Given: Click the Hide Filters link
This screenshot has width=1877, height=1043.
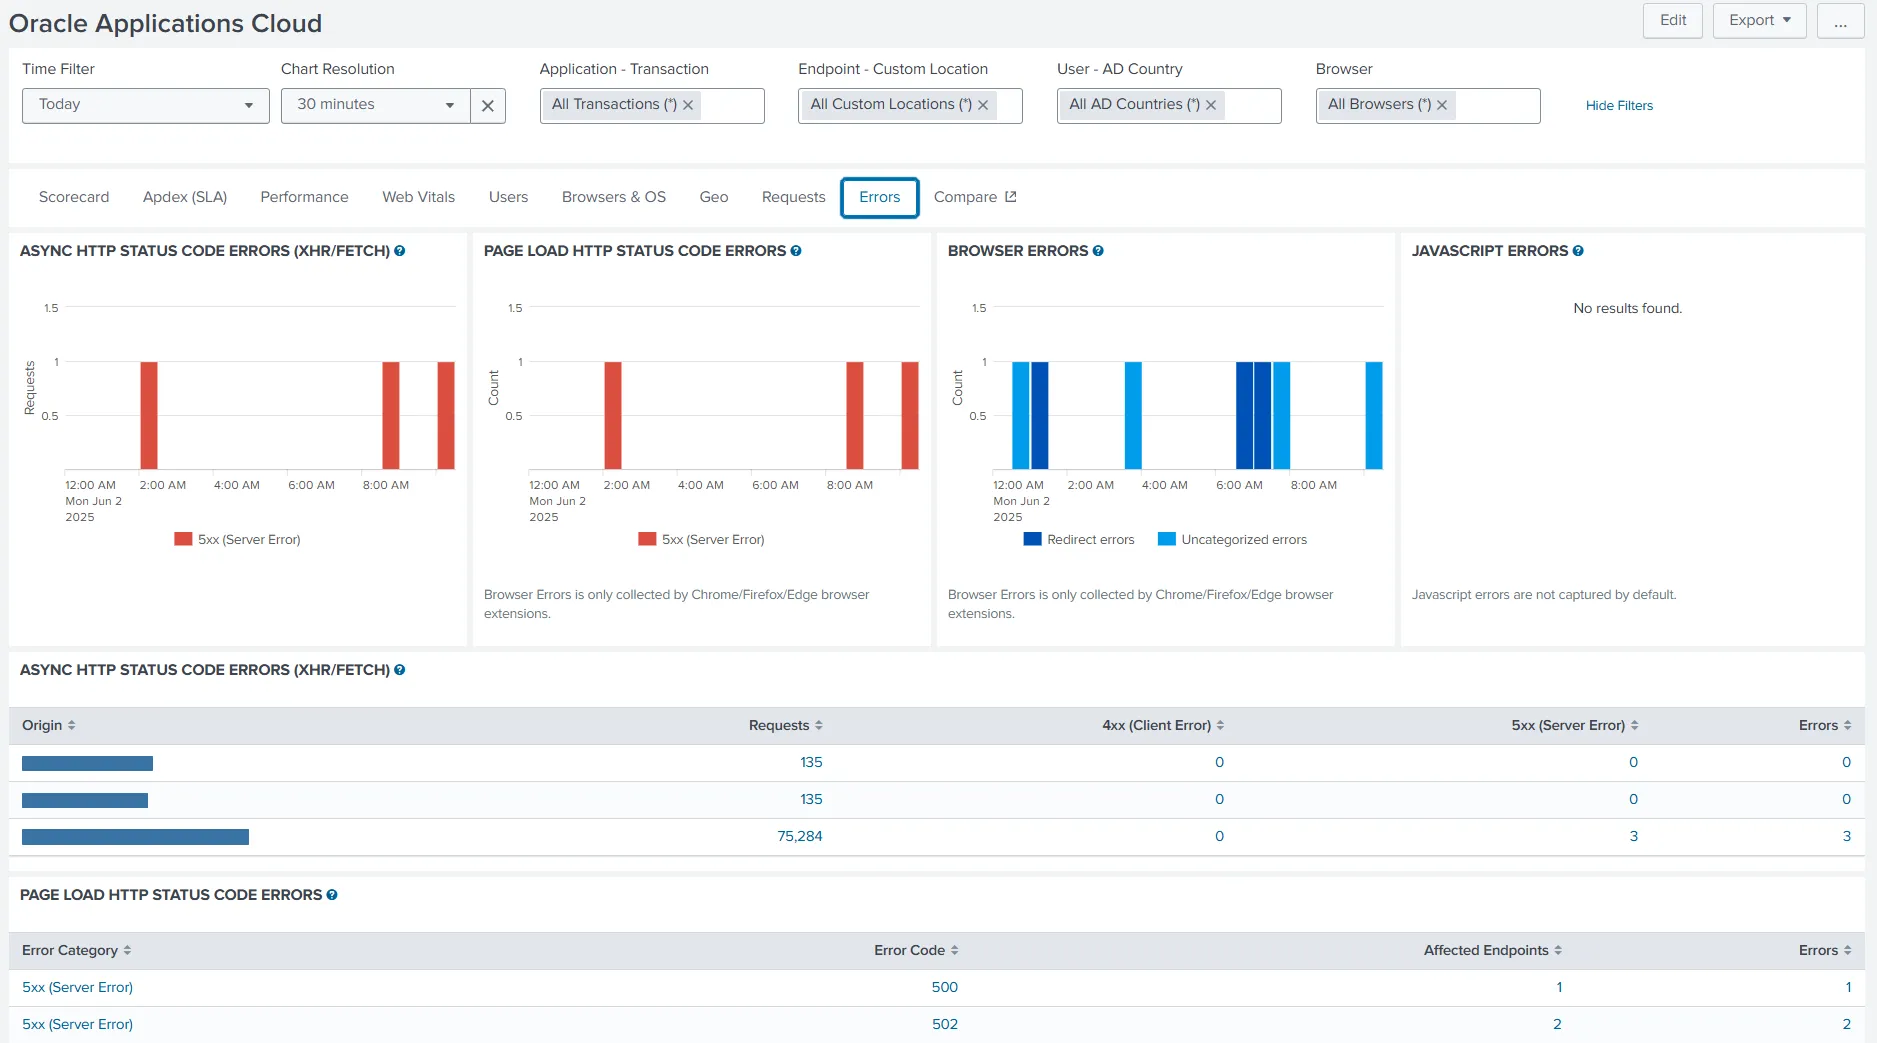Looking at the screenshot, I should pyautogui.click(x=1619, y=106).
